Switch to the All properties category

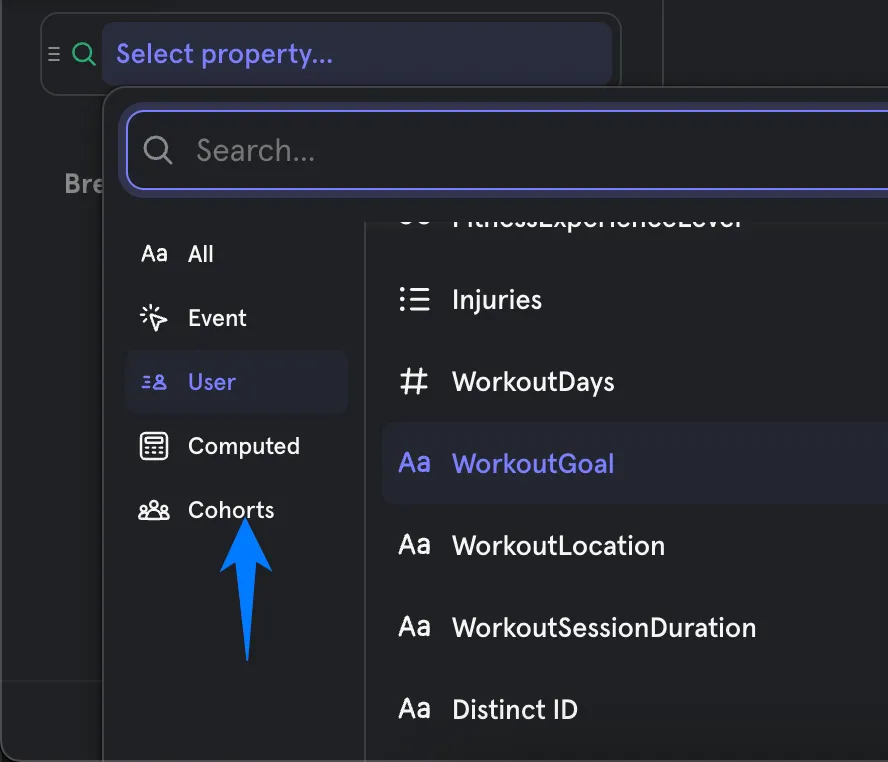pyautogui.click(x=201, y=254)
